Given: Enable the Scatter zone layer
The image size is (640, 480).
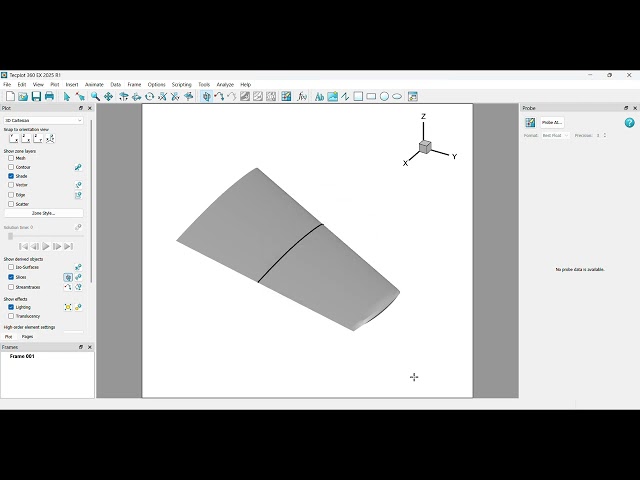Looking at the screenshot, I should 11,204.
